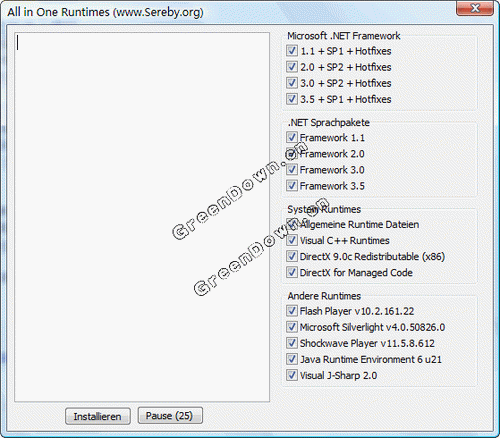Click the Pause (25) button

[170, 415]
